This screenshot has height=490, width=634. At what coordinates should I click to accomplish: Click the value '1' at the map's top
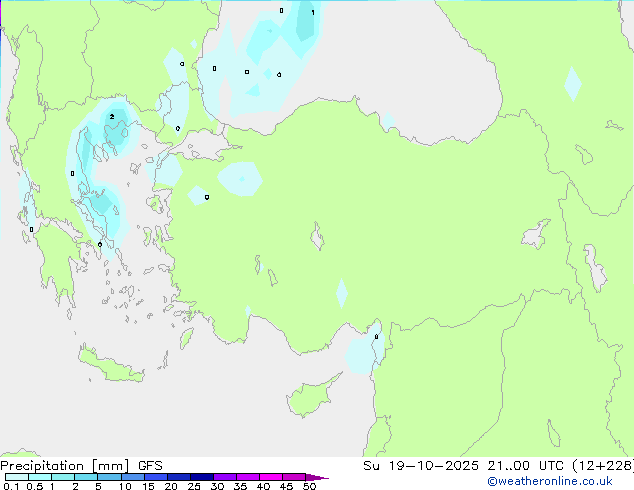pos(313,13)
